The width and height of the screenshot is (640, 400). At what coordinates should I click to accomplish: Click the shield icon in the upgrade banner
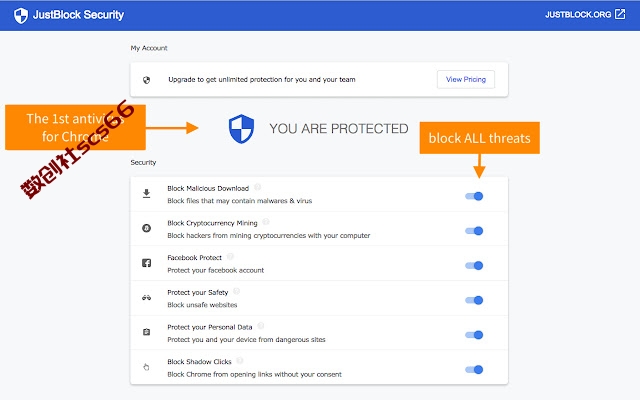(x=146, y=80)
